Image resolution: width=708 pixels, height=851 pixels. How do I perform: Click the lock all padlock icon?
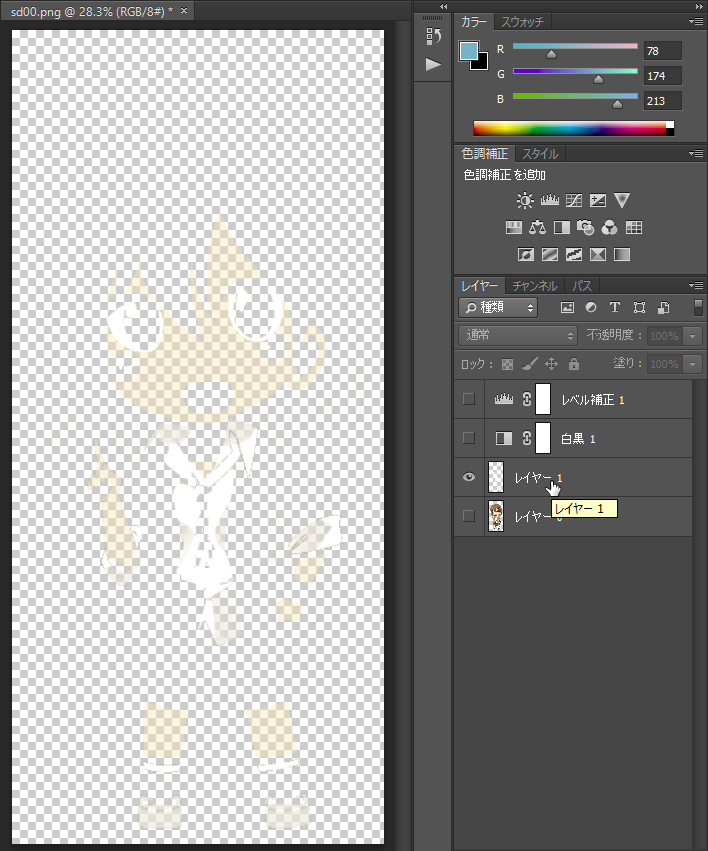(574, 365)
